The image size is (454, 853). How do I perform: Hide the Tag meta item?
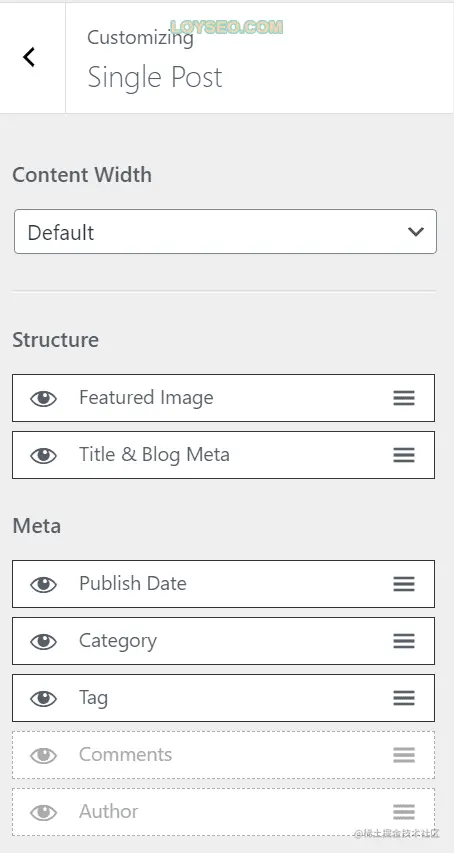(43, 699)
